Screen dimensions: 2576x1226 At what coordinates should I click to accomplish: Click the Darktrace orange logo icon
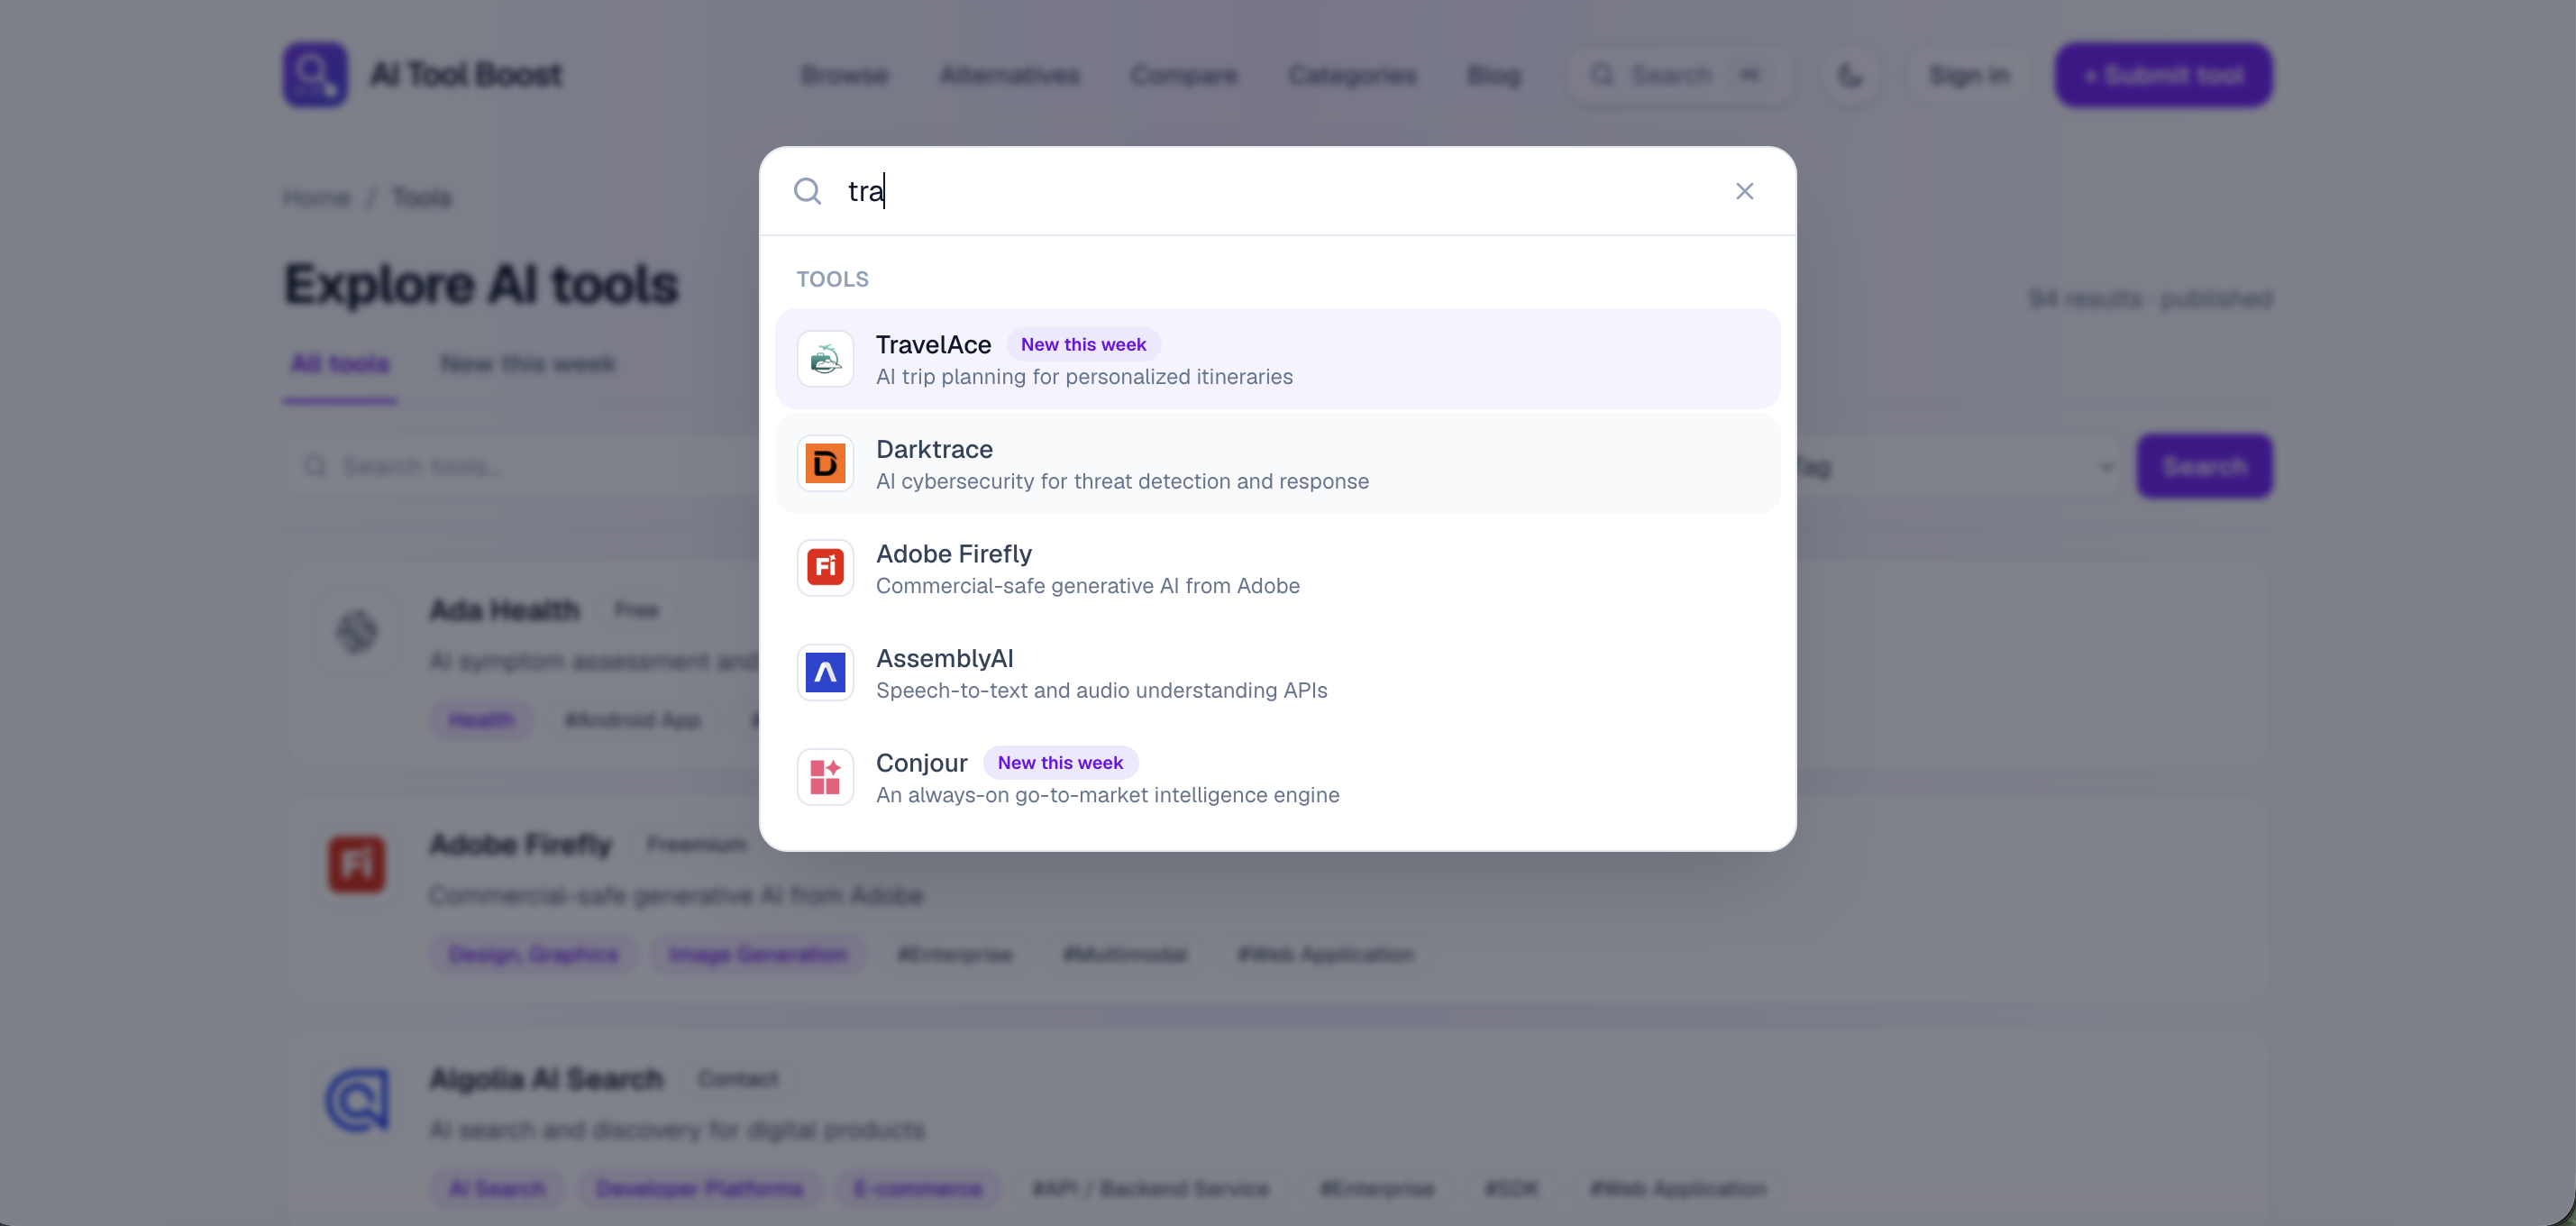pyautogui.click(x=825, y=464)
